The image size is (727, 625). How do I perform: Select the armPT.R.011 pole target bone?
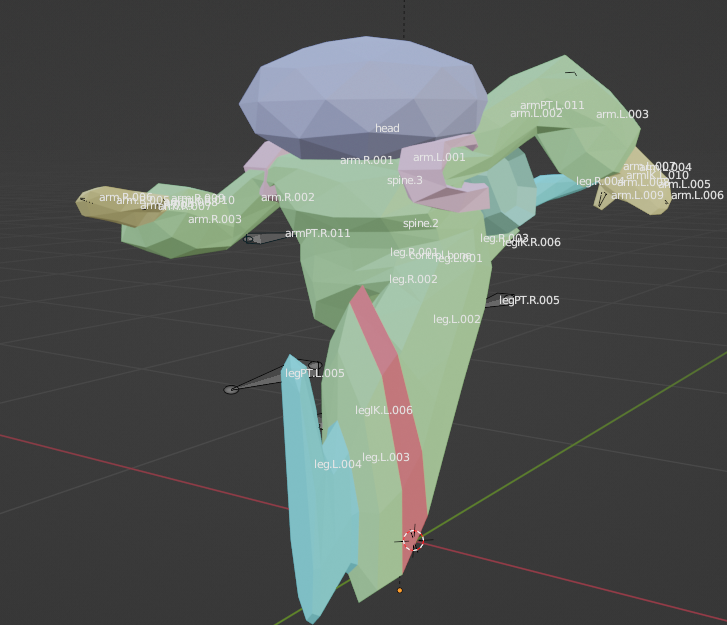tap(266, 238)
